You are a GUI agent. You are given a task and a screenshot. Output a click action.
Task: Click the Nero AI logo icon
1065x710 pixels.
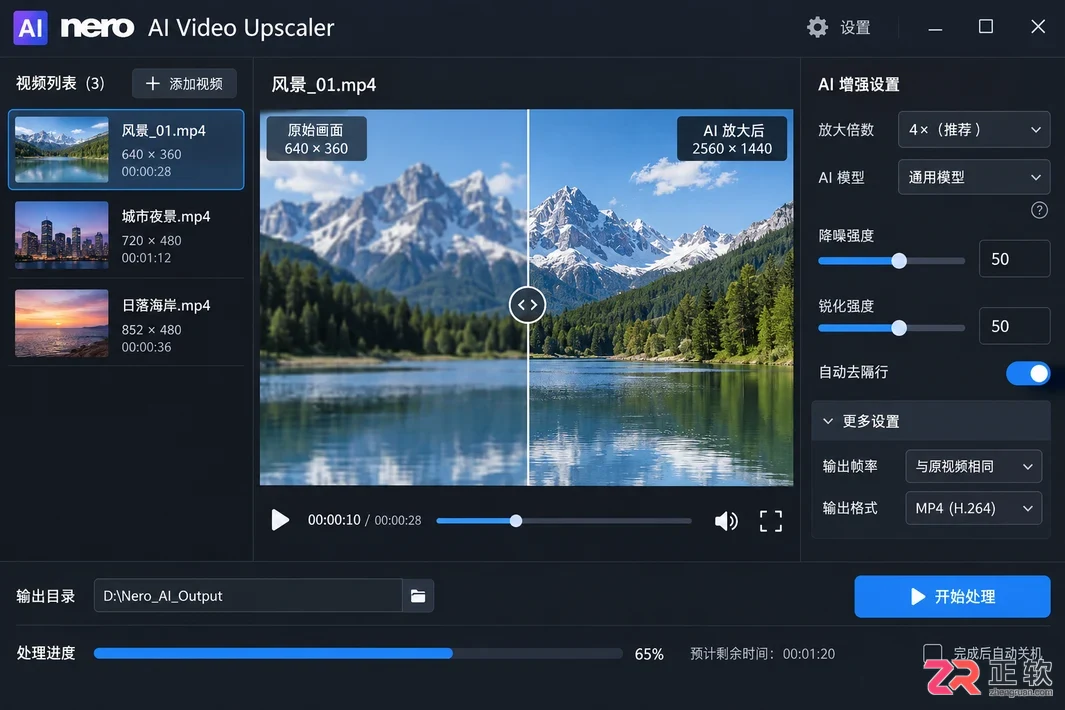pyautogui.click(x=31, y=27)
